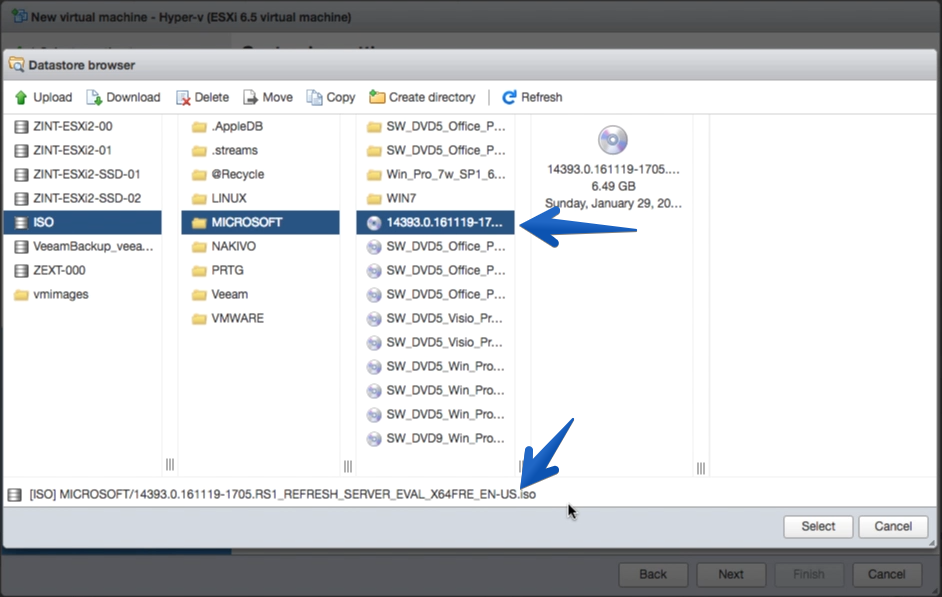
Task: Select the SW_DVD9_Win_Pro... ISO file
Action: coord(436,438)
